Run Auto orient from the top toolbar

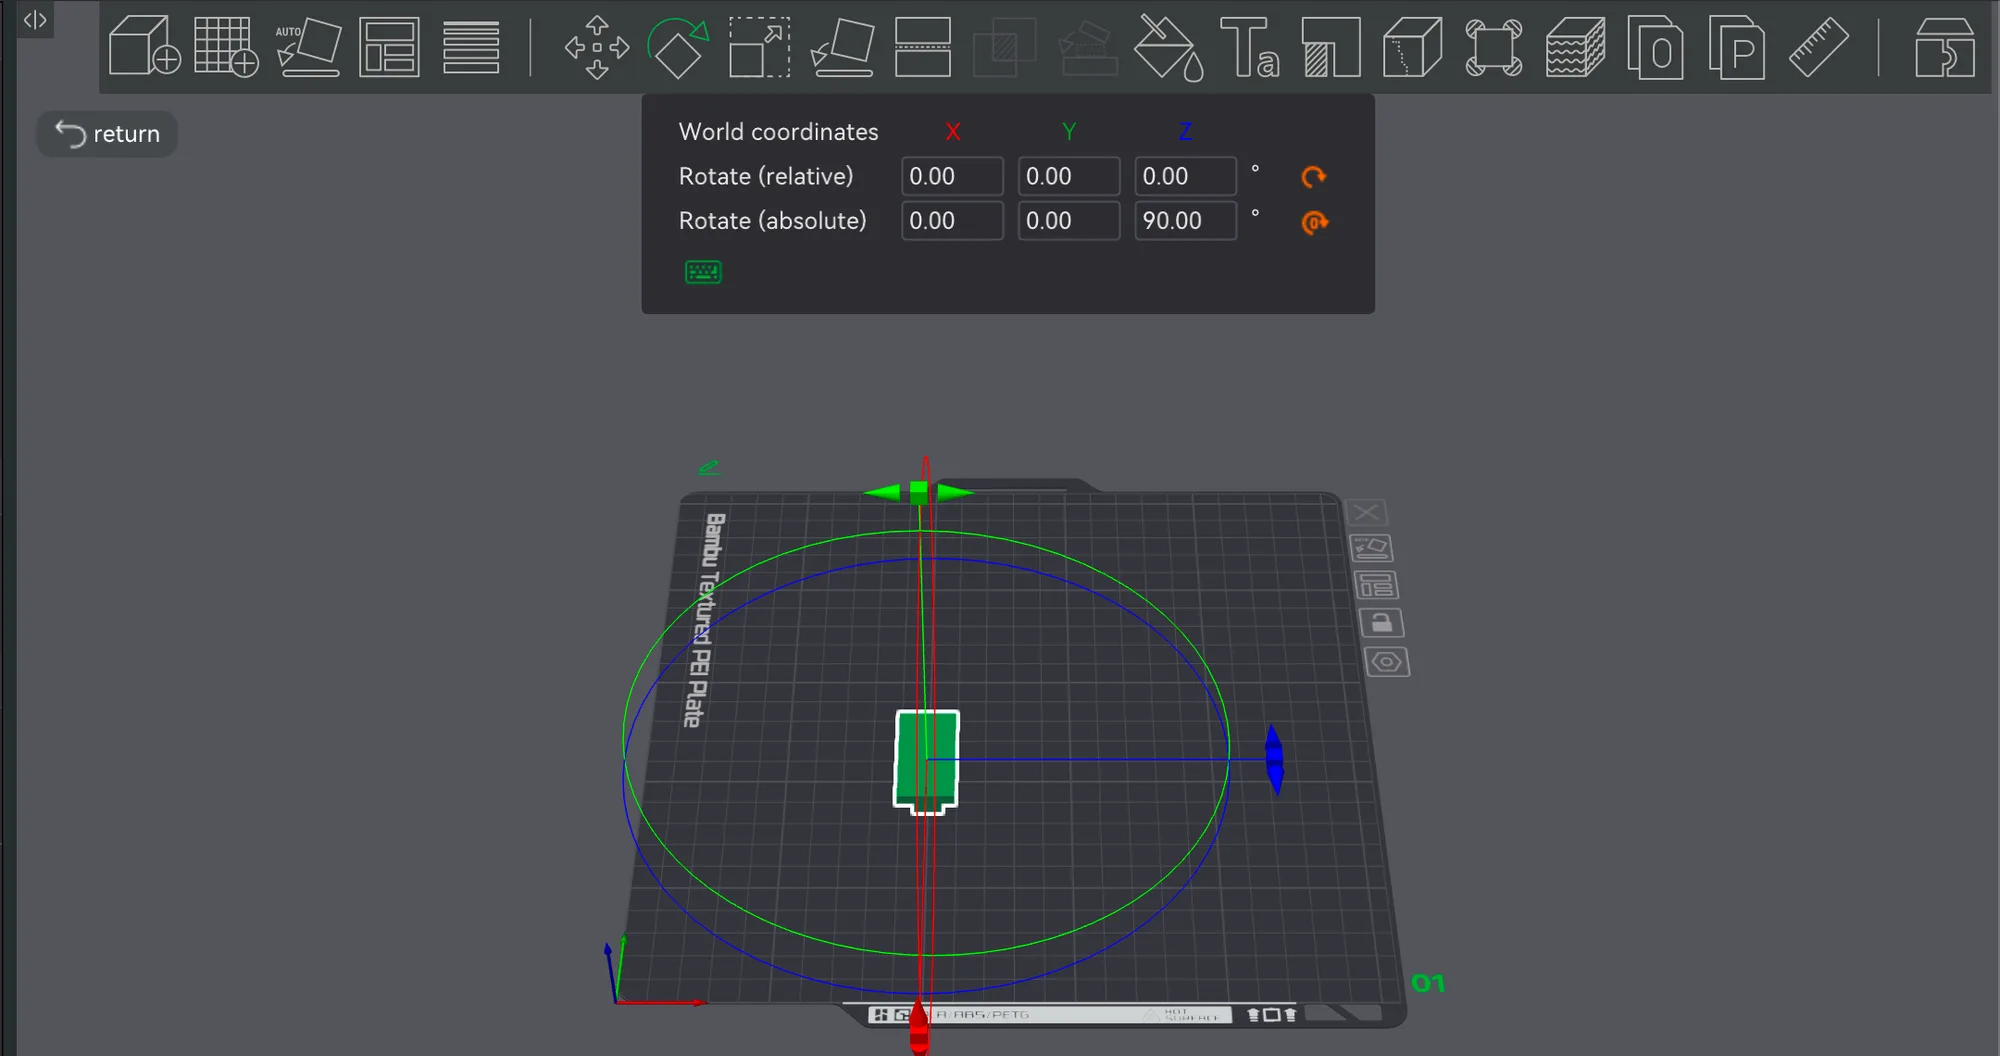tap(308, 46)
